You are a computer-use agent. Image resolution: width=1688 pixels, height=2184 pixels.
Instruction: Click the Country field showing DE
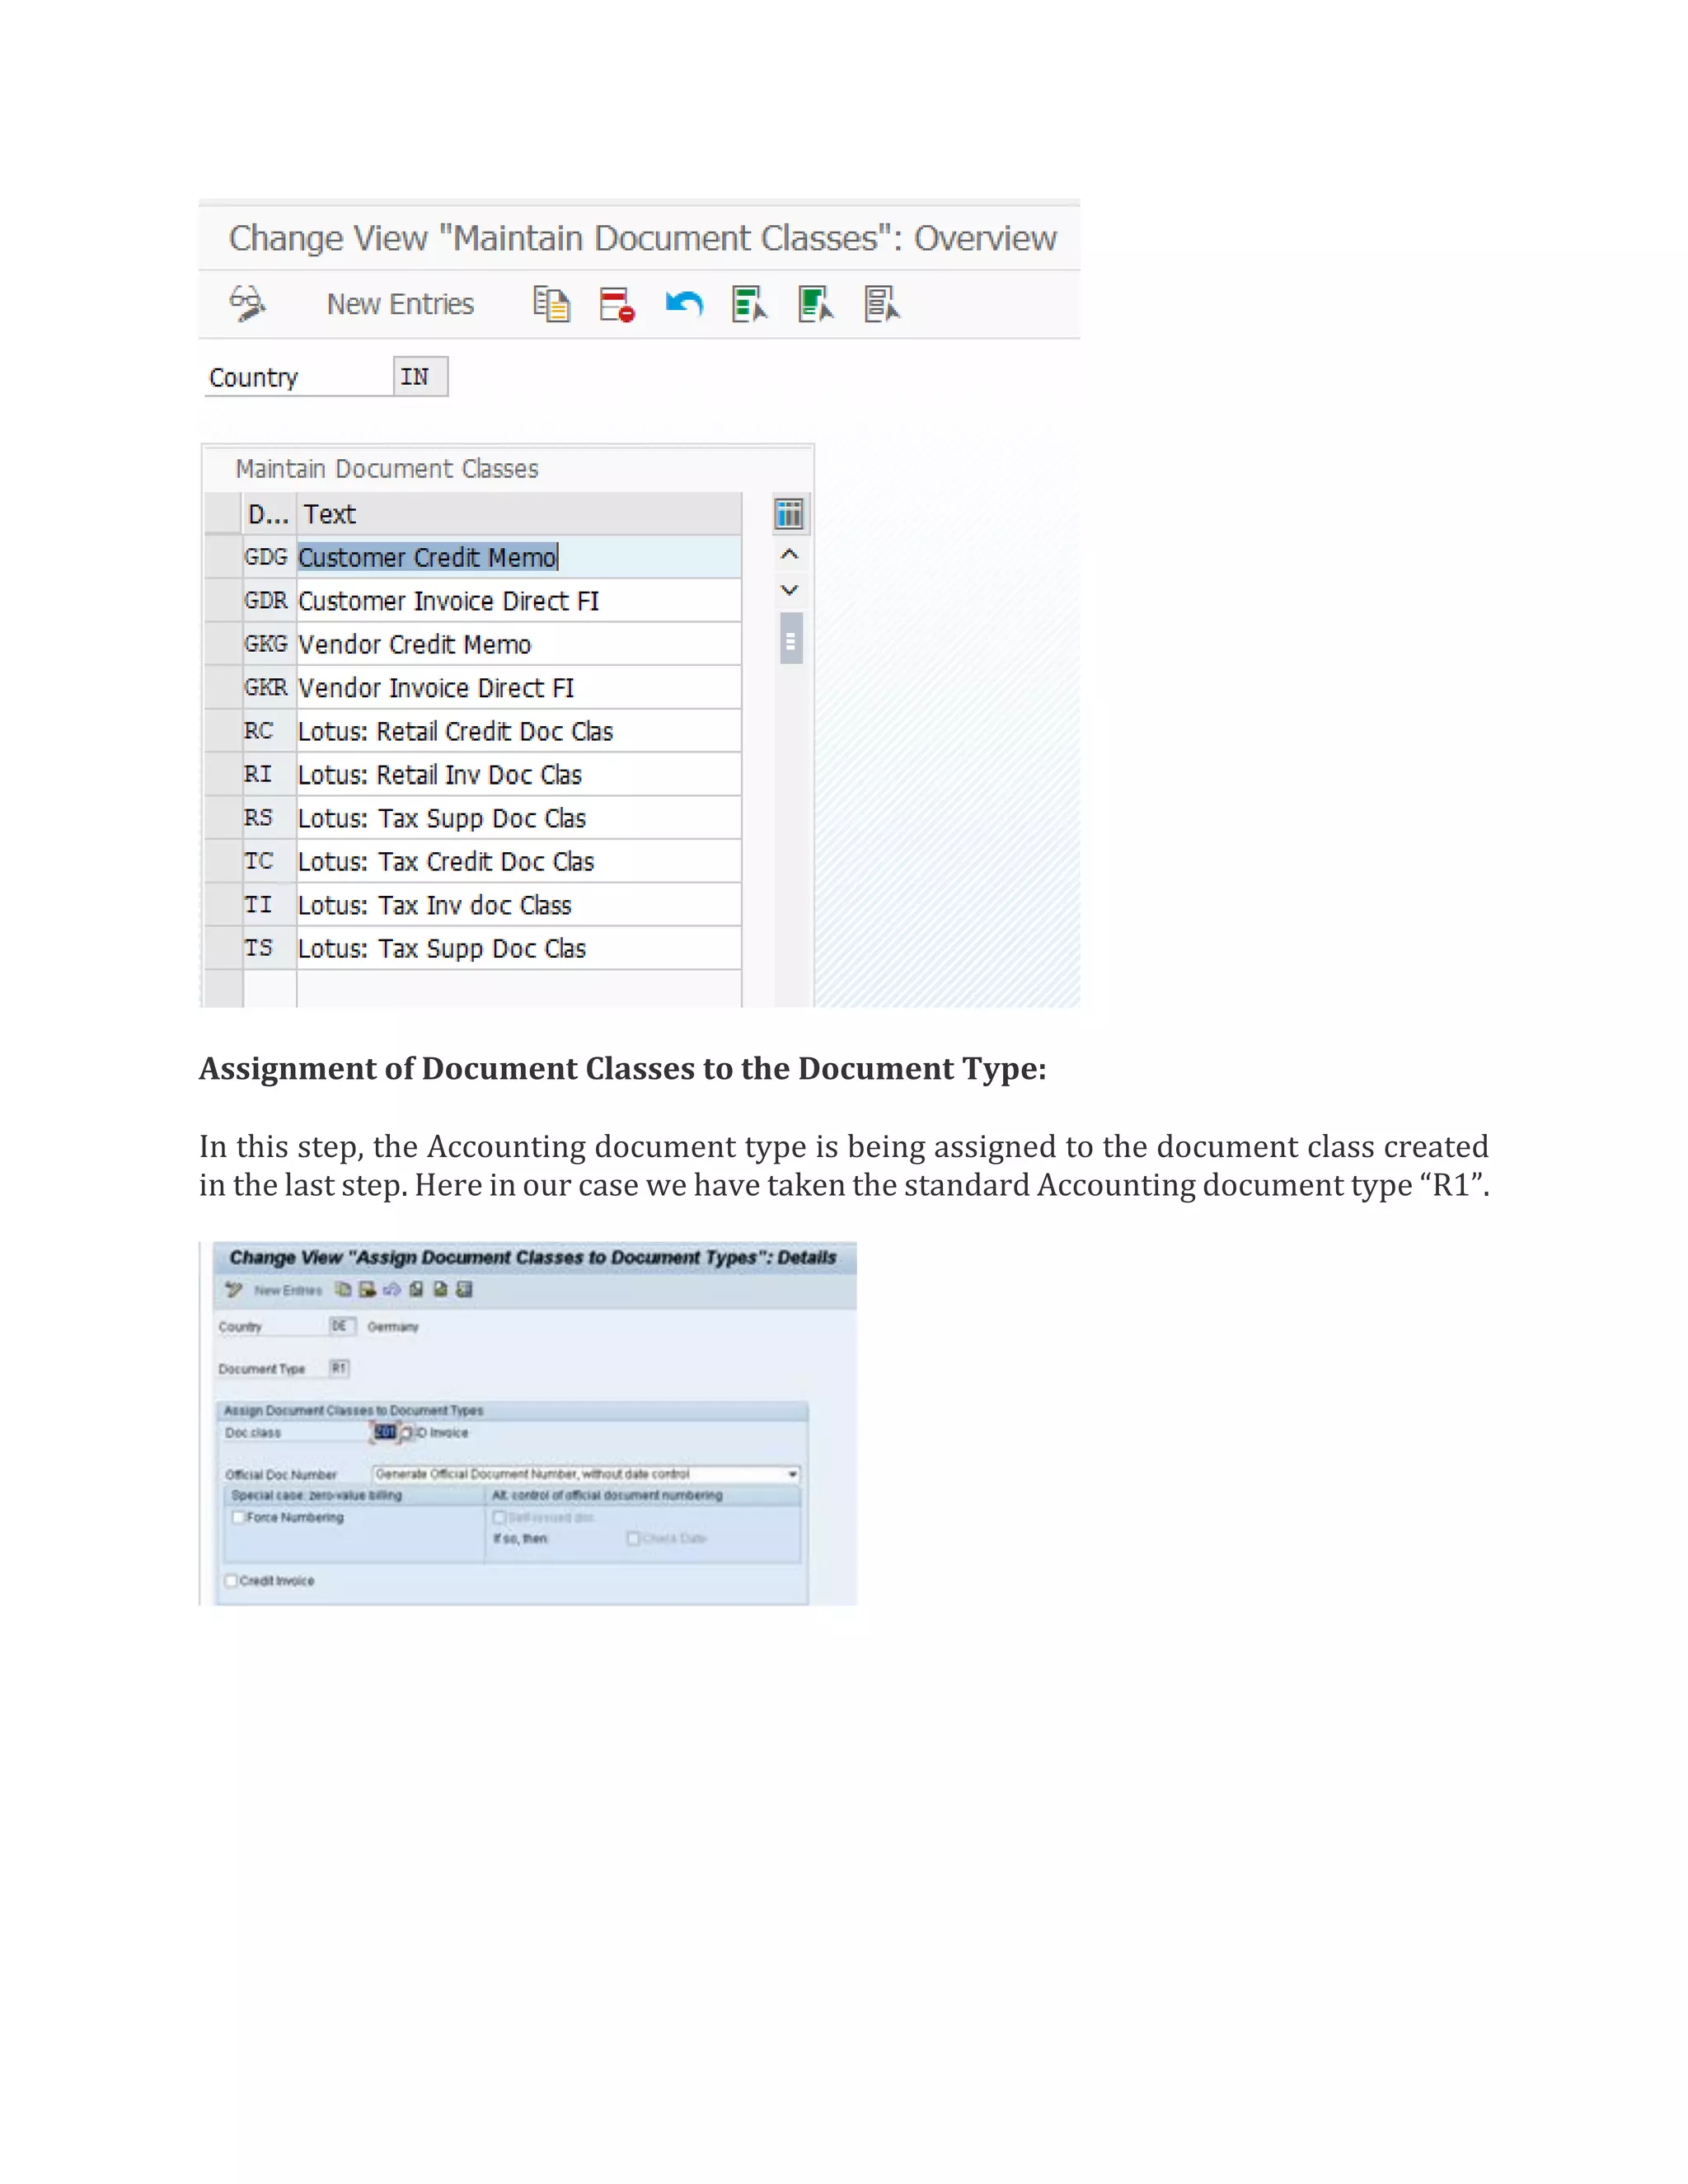pos(342,1326)
